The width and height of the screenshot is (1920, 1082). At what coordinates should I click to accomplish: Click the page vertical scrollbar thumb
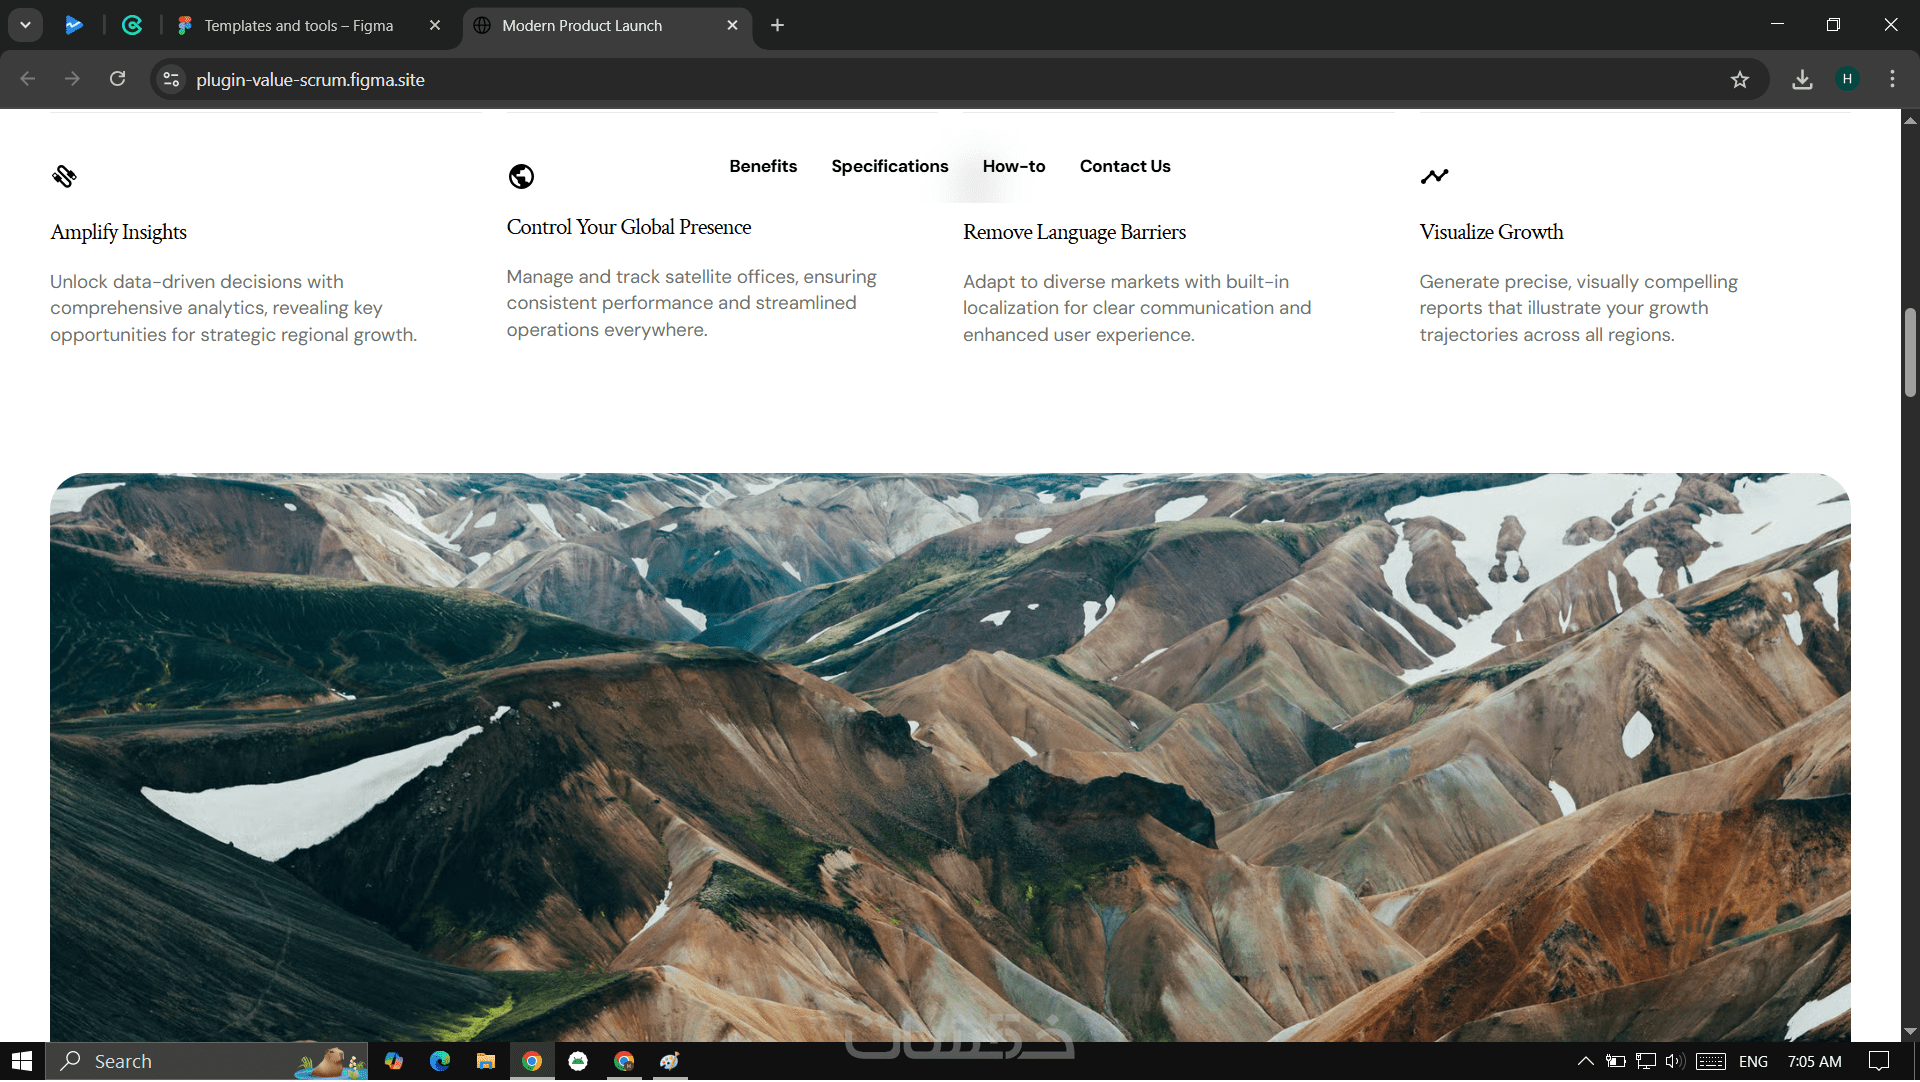1909,352
